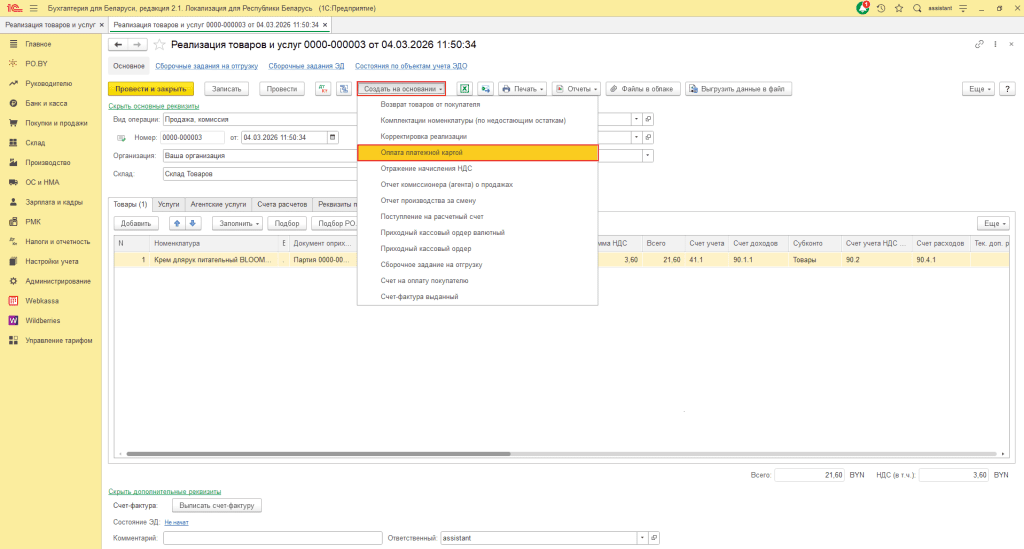
Task: Open Bank and cash section in sidebar
Action: tap(46, 103)
